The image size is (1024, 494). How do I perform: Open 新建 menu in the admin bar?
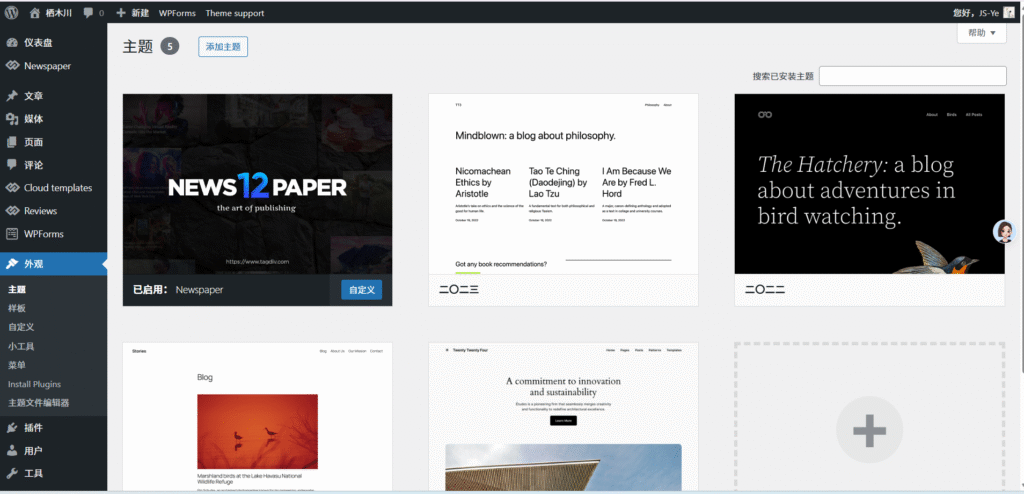[x=139, y=13]
